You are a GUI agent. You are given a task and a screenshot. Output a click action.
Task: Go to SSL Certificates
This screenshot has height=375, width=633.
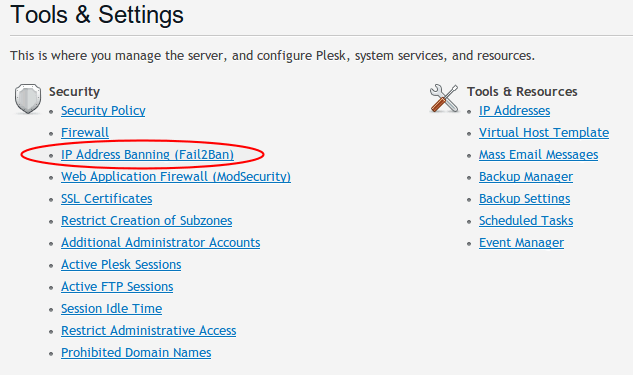(107, 199)
